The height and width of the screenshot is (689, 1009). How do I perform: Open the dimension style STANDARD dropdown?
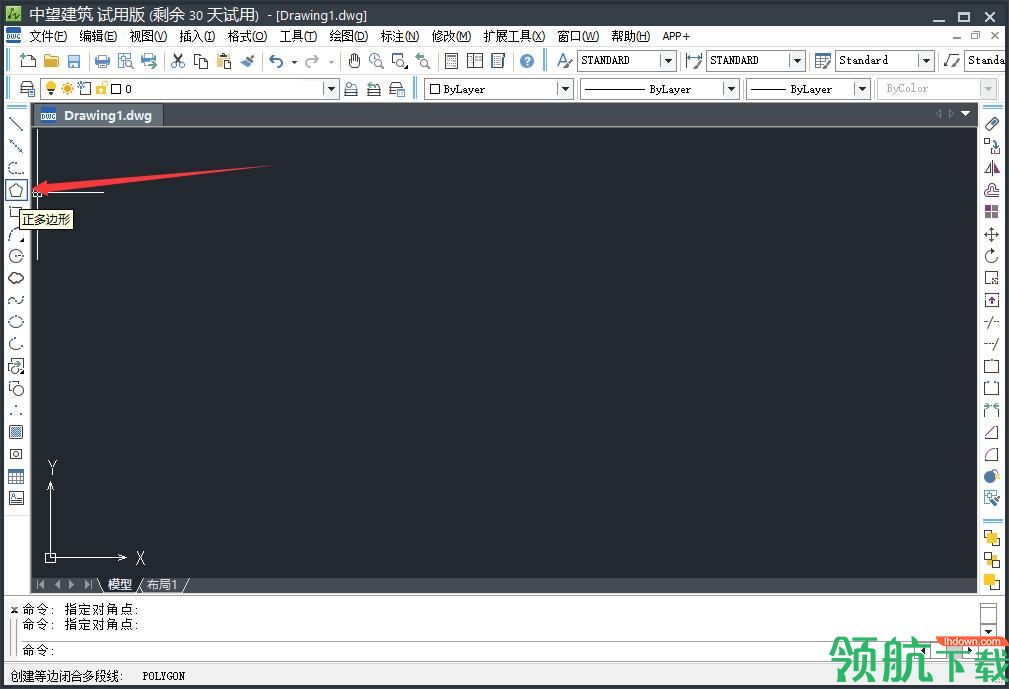point(797,60)
